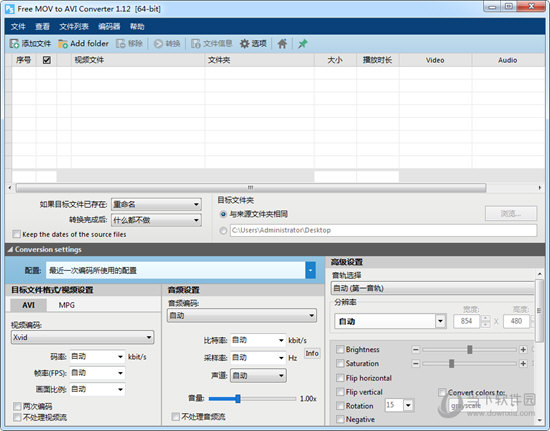Collapse the Conversion settings section
Viewport: 550px width, 431px height.
point(11,249)
